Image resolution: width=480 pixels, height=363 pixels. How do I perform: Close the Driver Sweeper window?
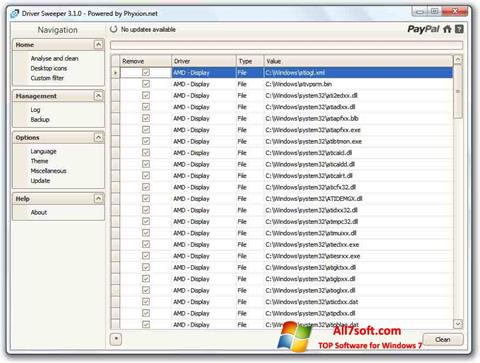(x=455, y=12)
